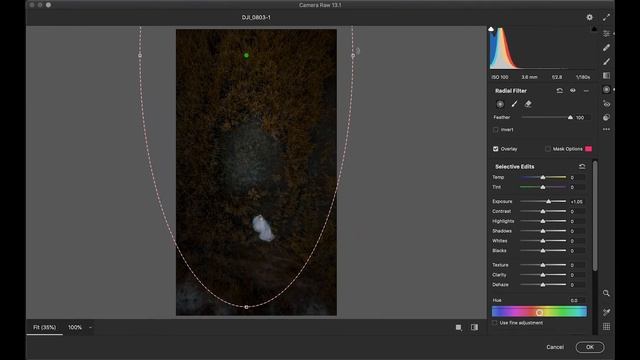Click the edit panel vertical scrollbar
This screenshot has height=360, width=640.
click(595, 216)
